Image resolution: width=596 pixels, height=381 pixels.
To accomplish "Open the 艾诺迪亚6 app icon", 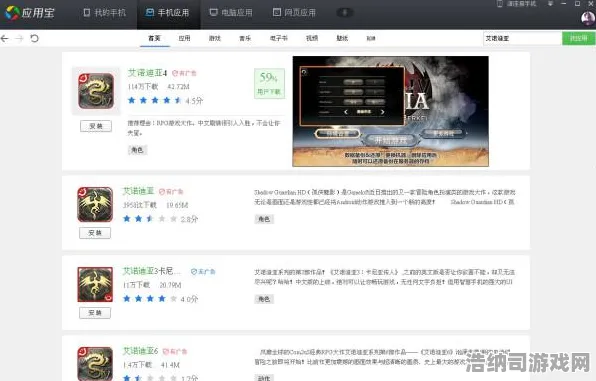I will click(x=95, y=364).
